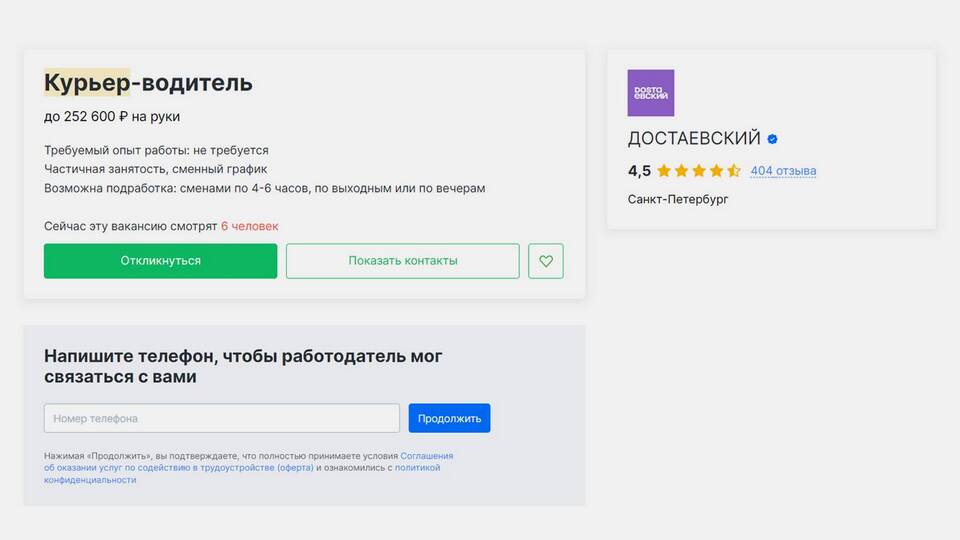The image size is (960, 540).
Task: Open the ДОСТАЕВСКИЙ company name link
Action: coord(694,138)
